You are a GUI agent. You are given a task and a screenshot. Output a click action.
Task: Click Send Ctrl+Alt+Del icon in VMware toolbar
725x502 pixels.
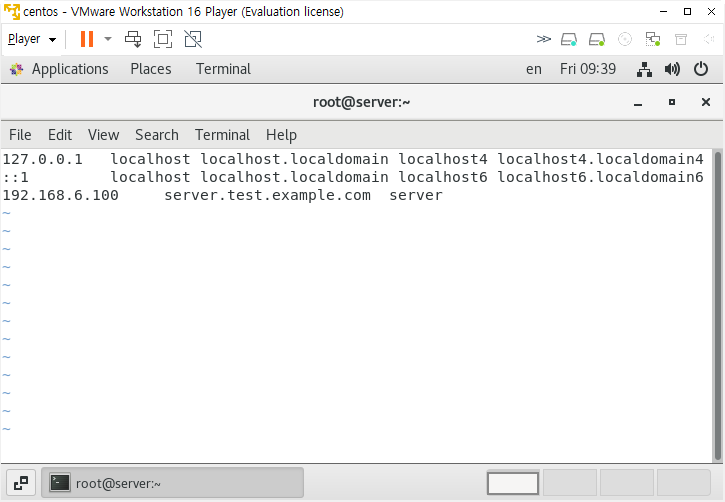133,39
